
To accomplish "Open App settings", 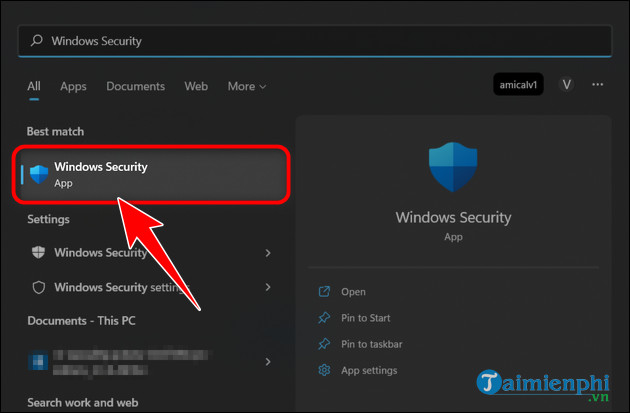I will tap(369, 370).
